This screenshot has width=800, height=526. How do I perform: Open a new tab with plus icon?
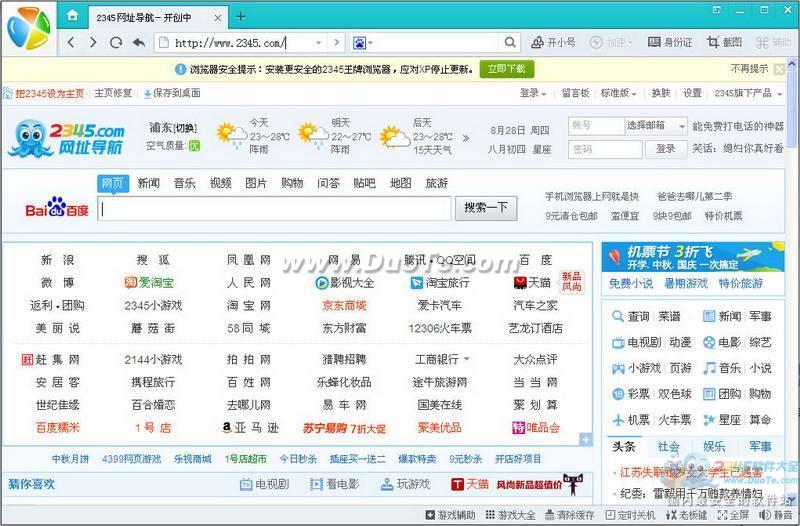pyautogui.click(x=240, y=17)
